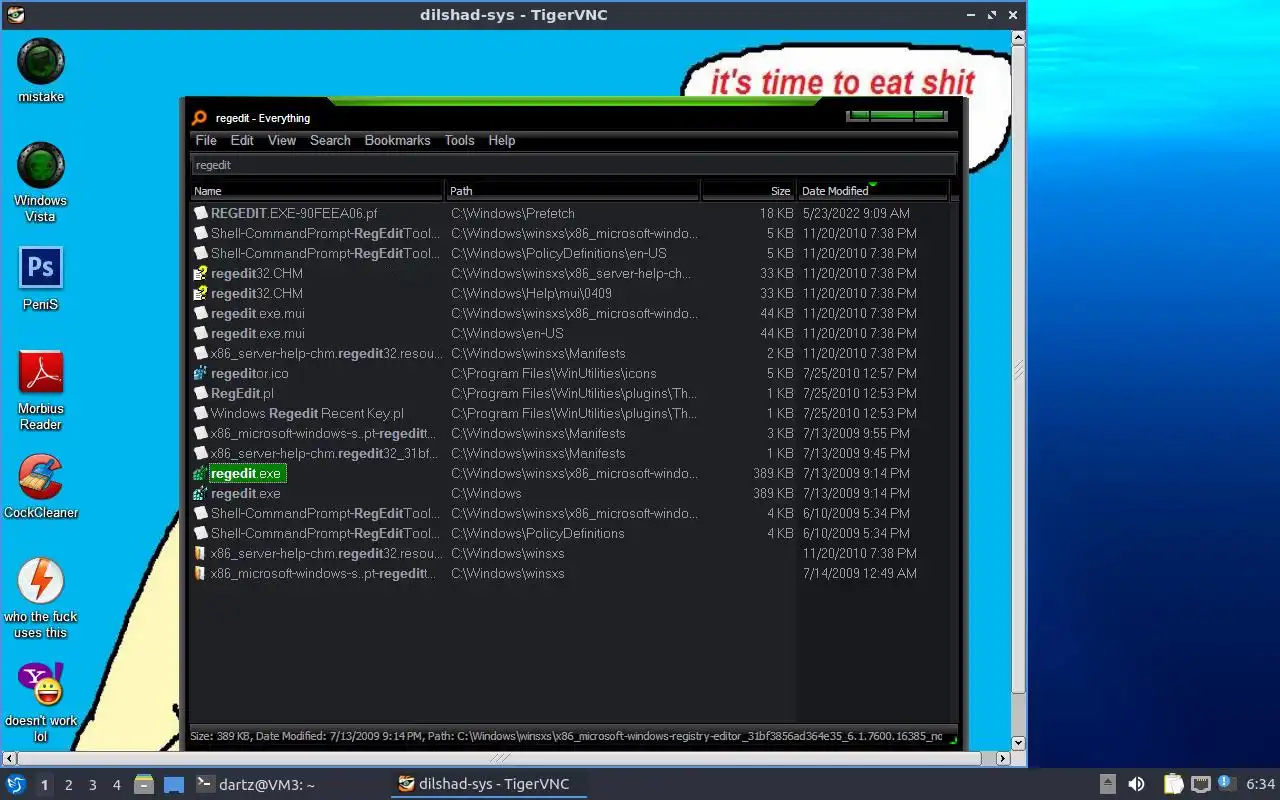Switch to workspace 4 on the taskbar
The width and height of the screenshot is (1280, 800).
point(116,785)
